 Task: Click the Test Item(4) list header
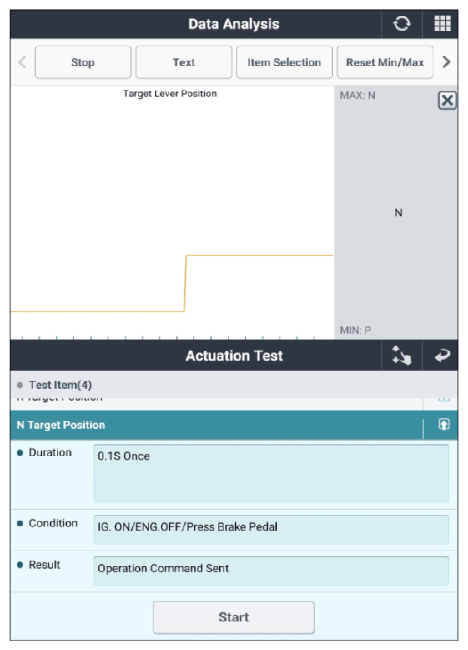tap(234, 385)
